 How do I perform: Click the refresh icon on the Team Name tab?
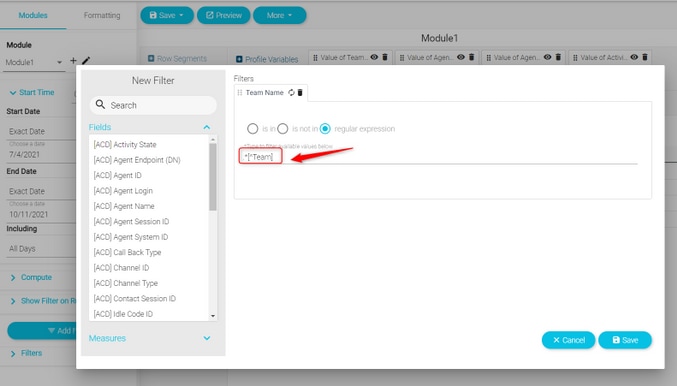pos(291,92)
